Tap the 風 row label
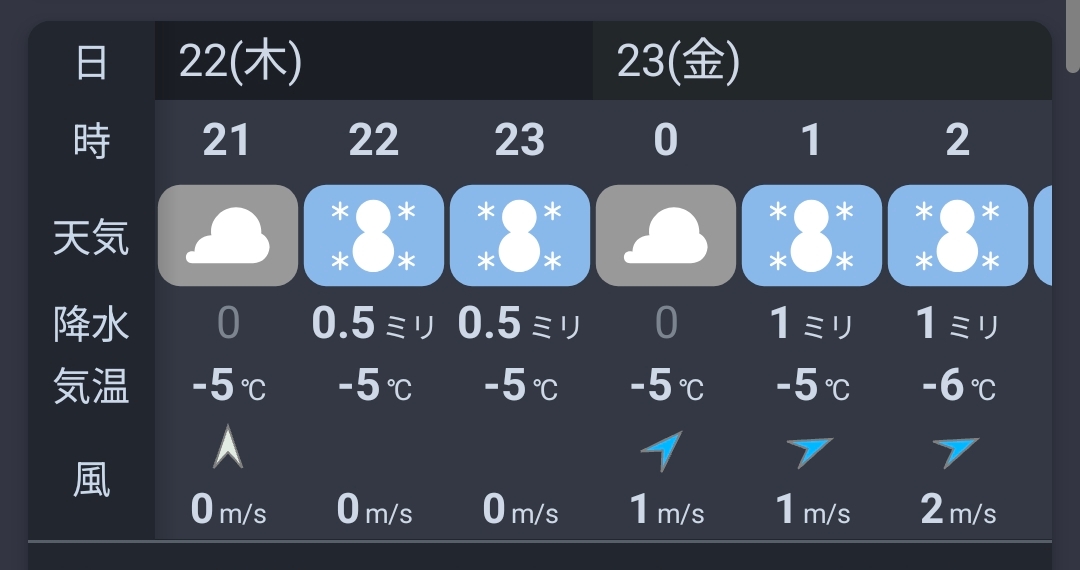The width and height of the screenshot is (1080, 570). click(x=91, y=482)
